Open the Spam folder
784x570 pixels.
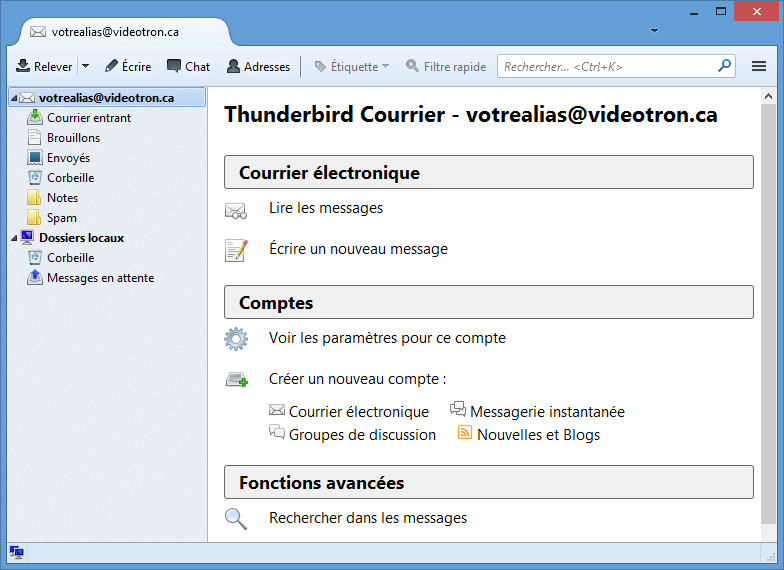62,218
